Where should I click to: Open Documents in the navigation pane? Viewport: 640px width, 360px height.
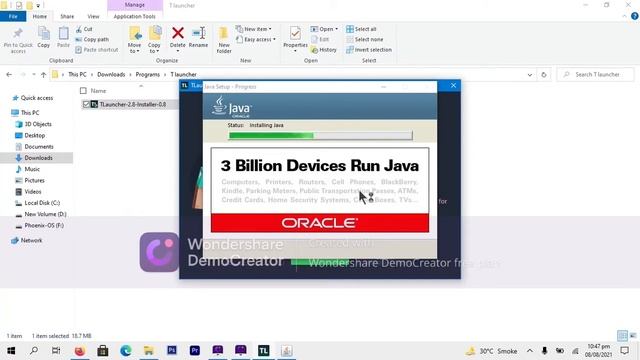tap(38, 147)
